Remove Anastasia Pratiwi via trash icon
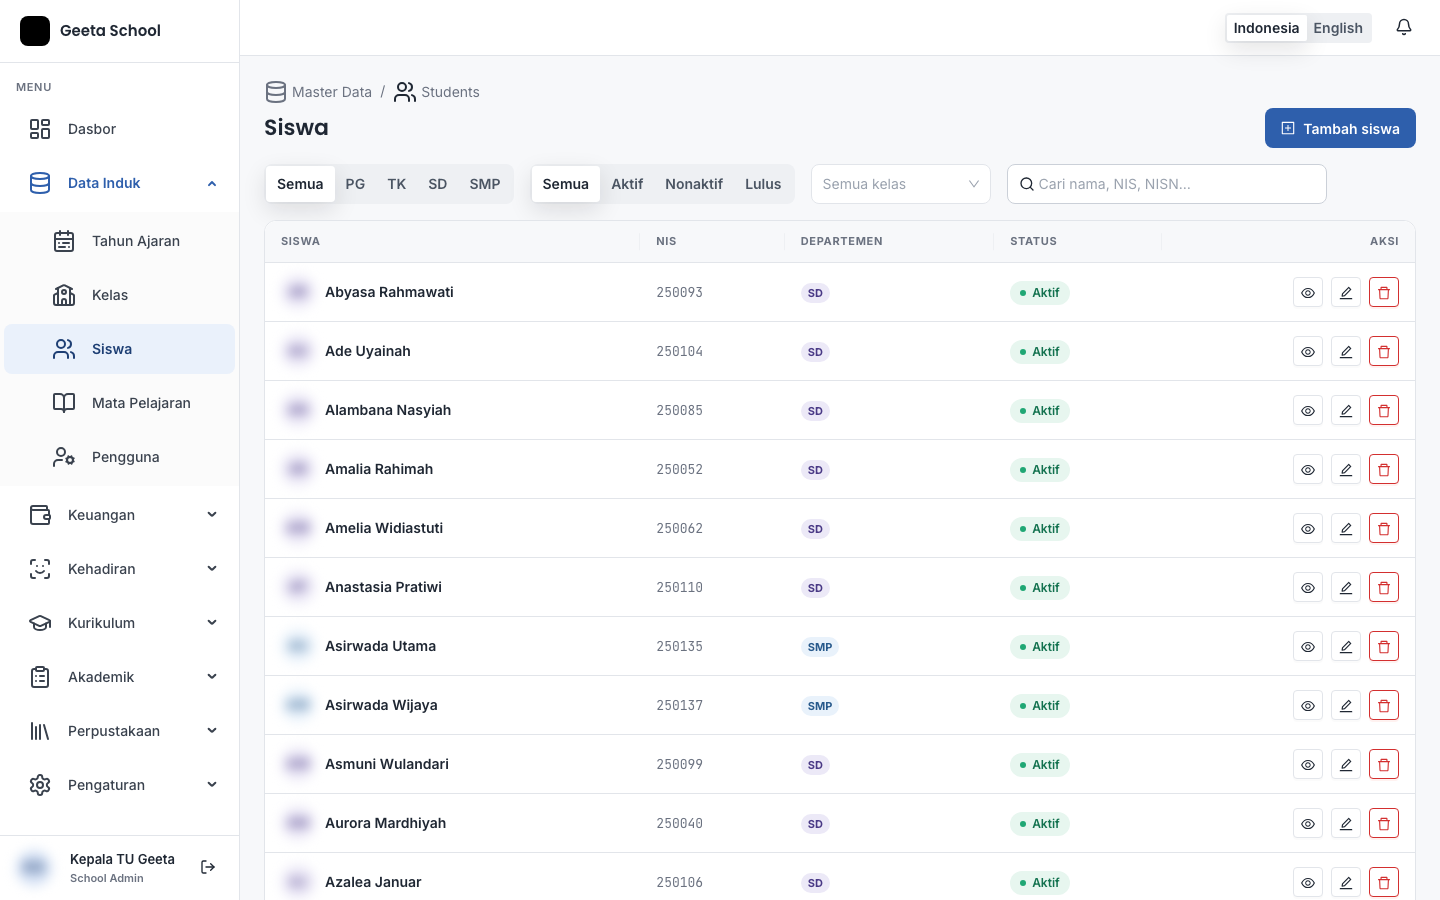The width and height of the screenshot is (1440, 900). pos(1384,587)
